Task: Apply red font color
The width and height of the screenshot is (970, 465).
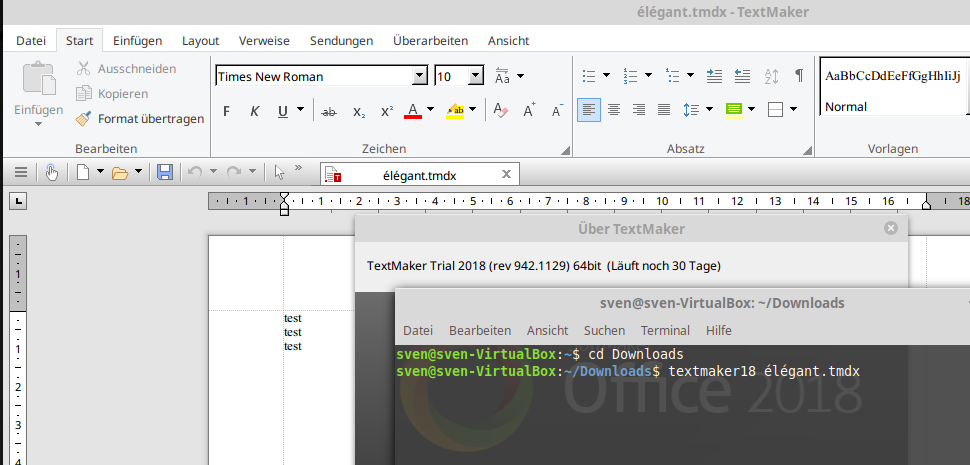Action: 413,111
